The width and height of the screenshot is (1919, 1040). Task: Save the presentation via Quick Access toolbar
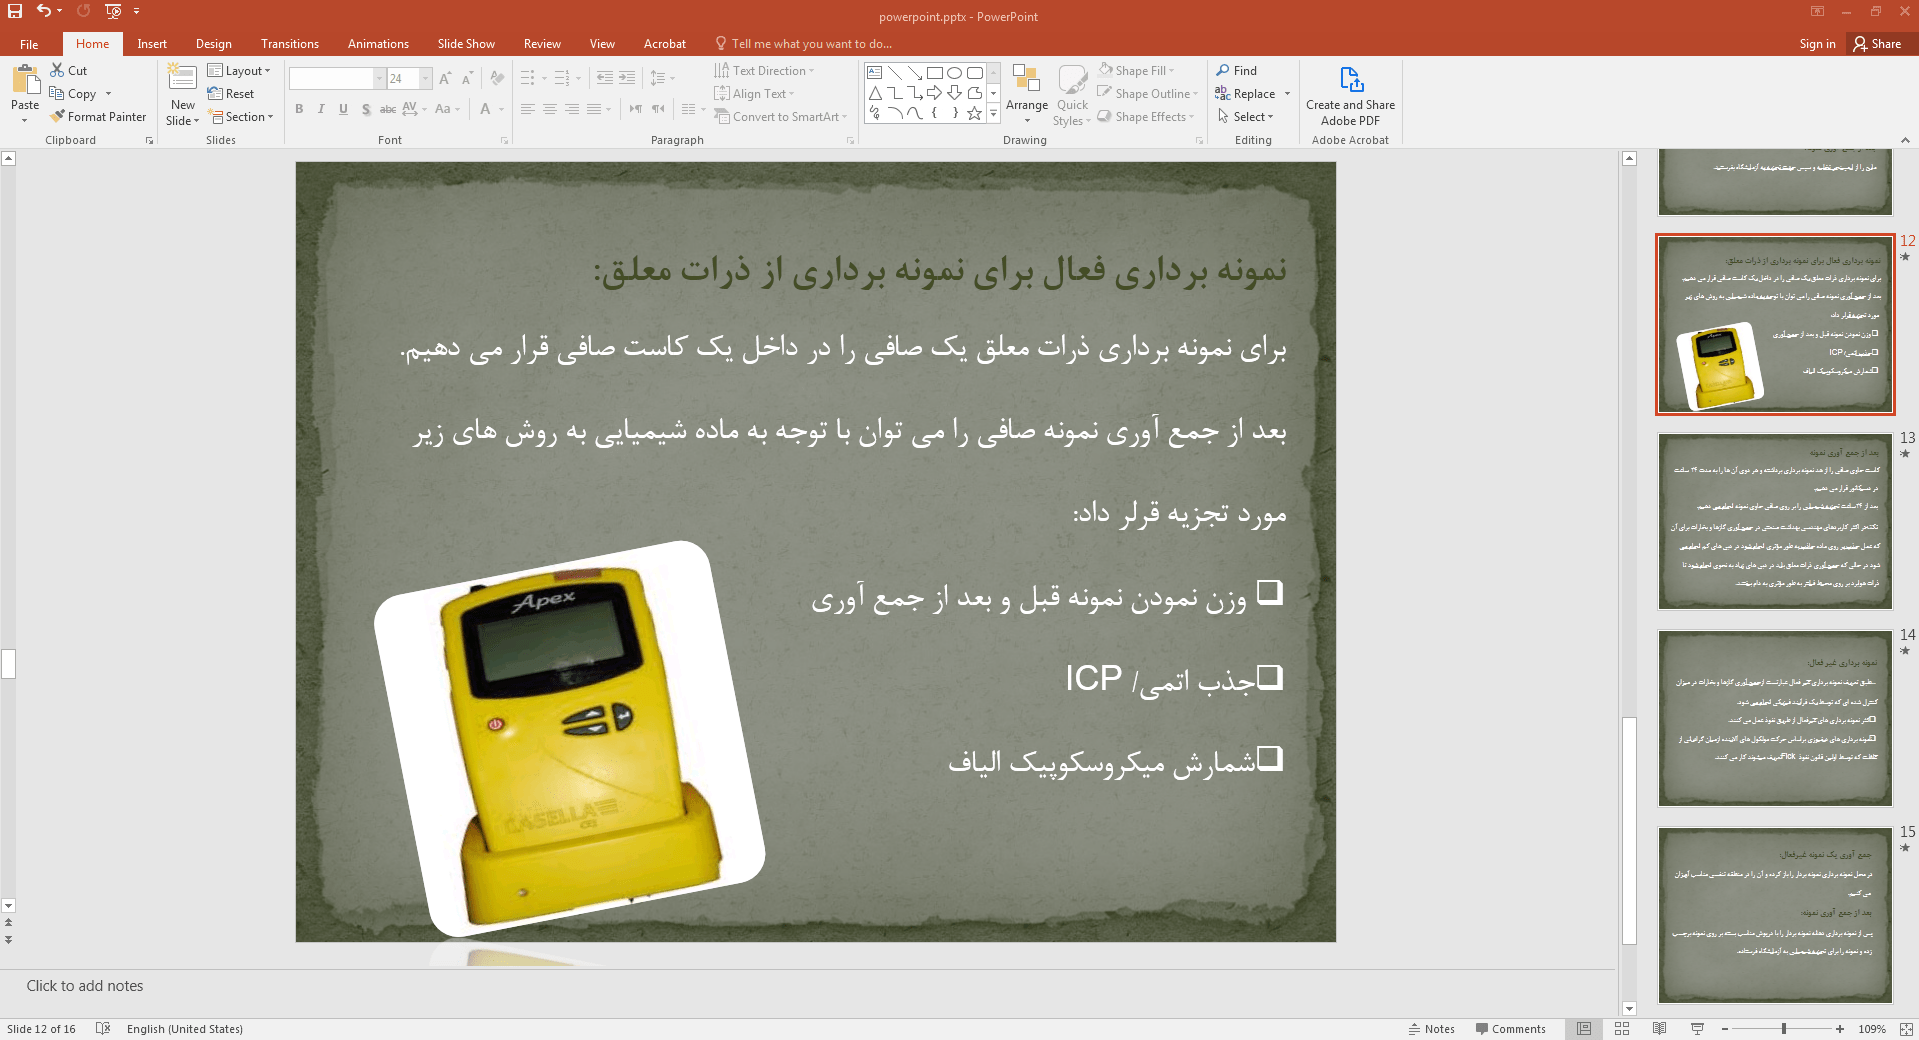[15, 11]
